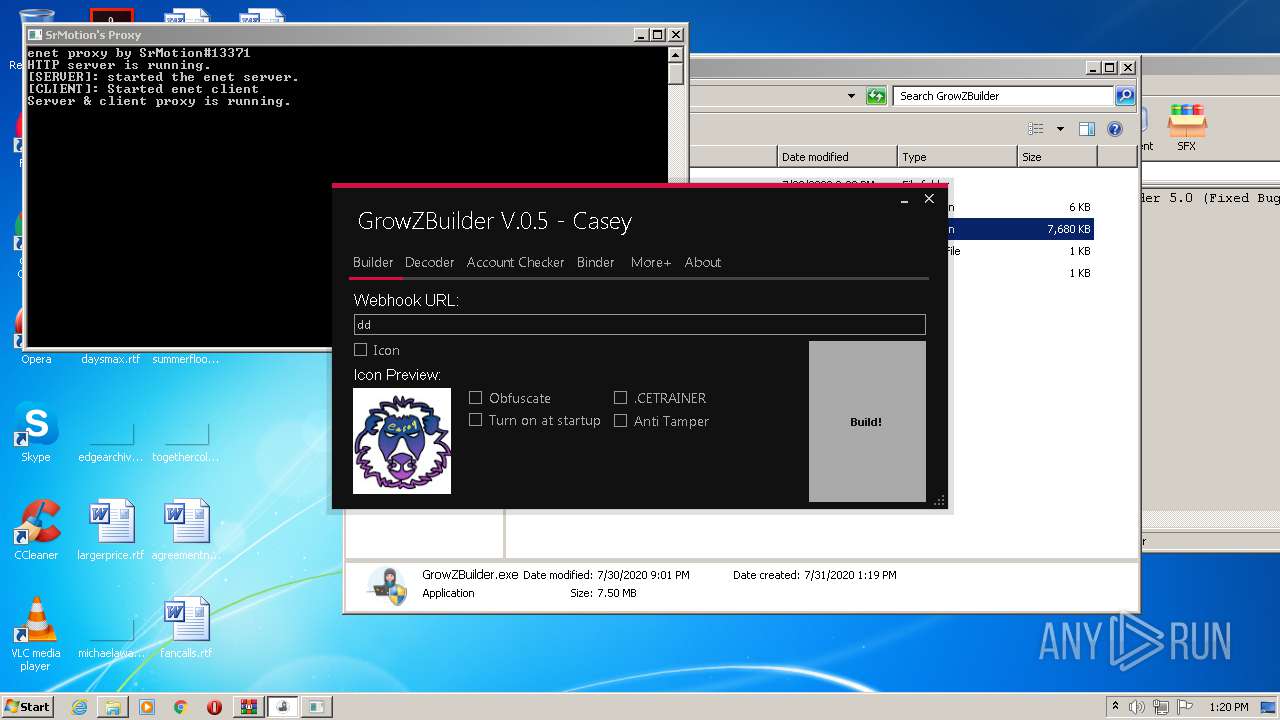Viewport: 1280px width, 720px height.
Task: Expand the Explorer view options dropdown arrow
Action: [1060, 129]
